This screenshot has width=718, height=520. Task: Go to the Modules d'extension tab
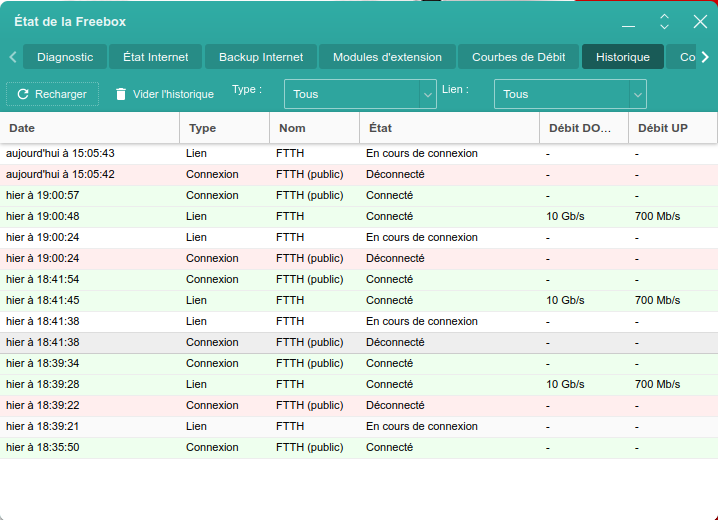(387, 57)
